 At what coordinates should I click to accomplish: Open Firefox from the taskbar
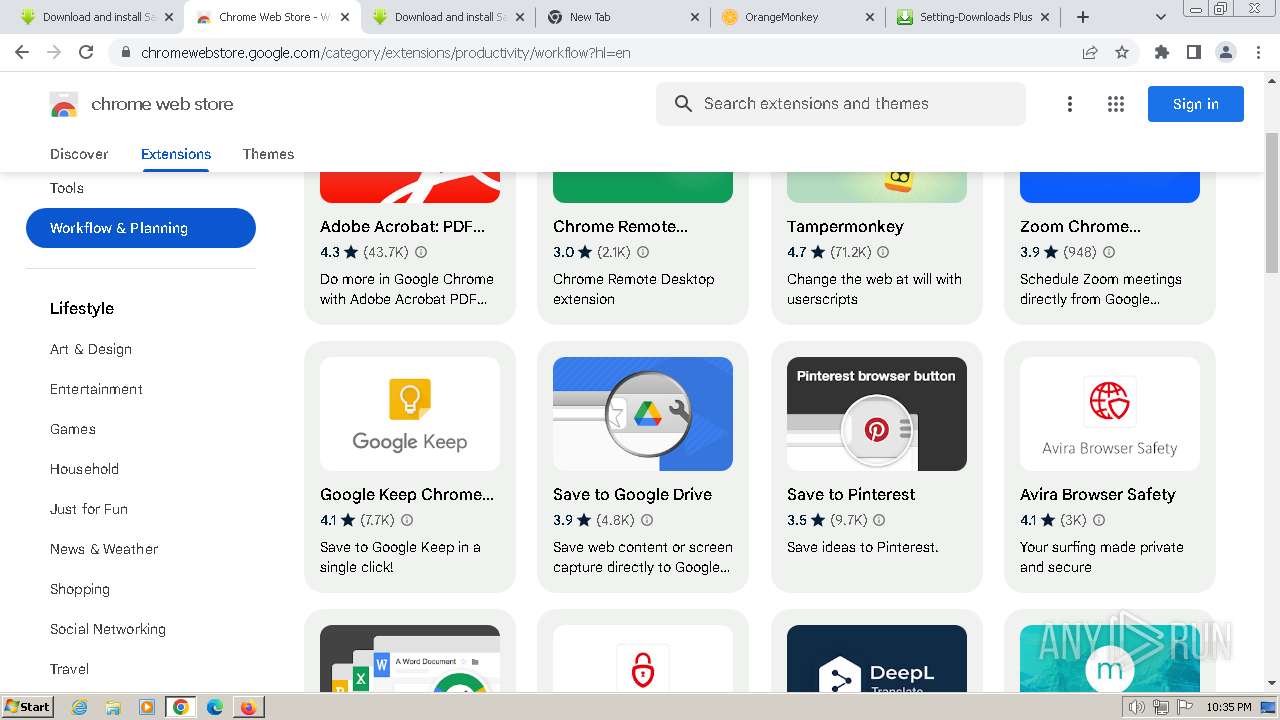click(x=247, y=707)
